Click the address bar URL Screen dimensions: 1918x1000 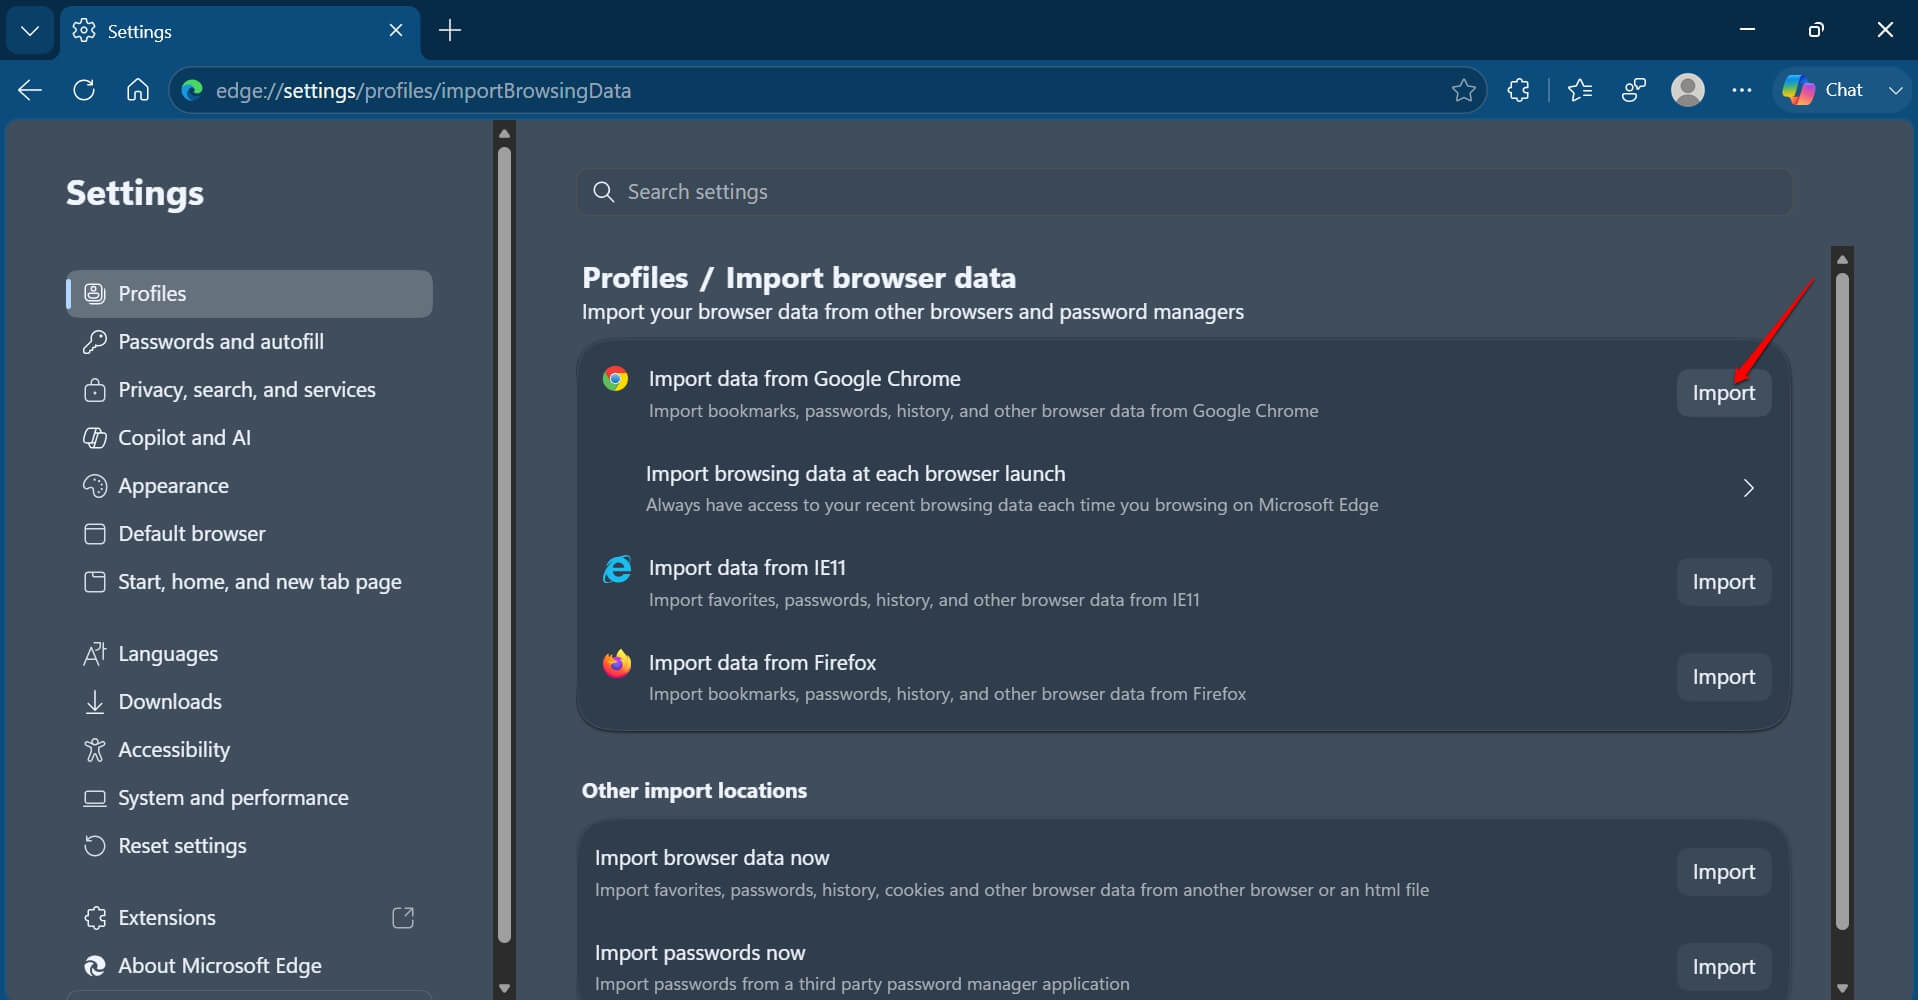click(423, 91)
